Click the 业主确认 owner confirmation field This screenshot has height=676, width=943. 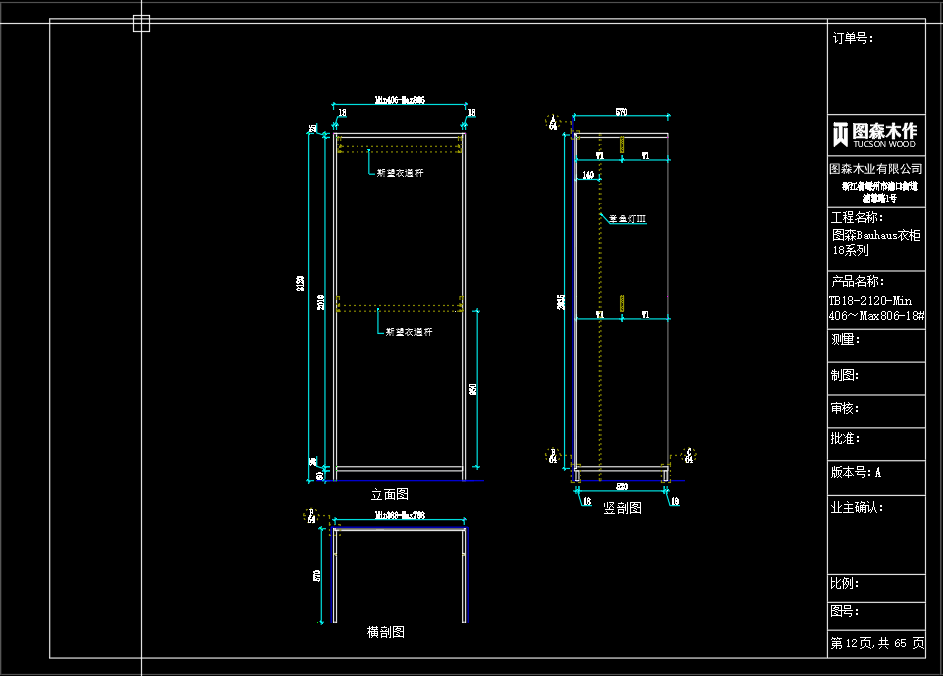click(x=857, y=507)
